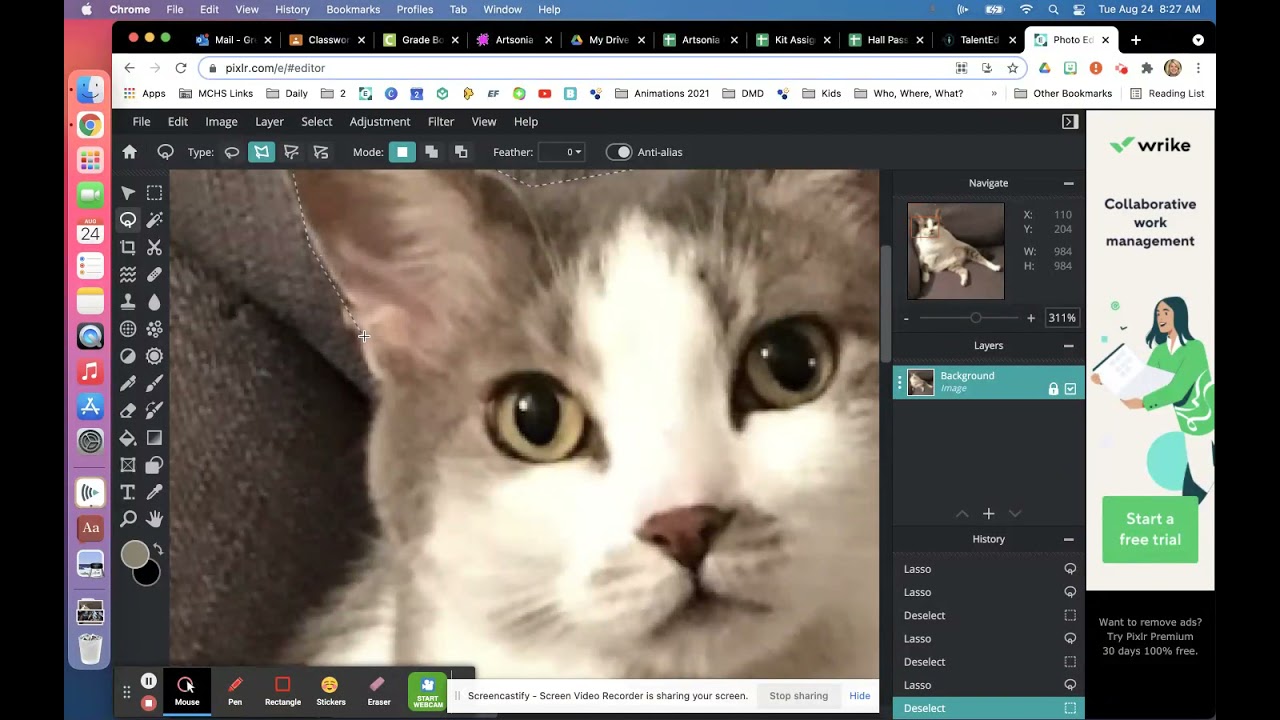Toggle Background layer visibility checkbox
The width and height of the screenshot is (1280, 720).
point(1070,389)
